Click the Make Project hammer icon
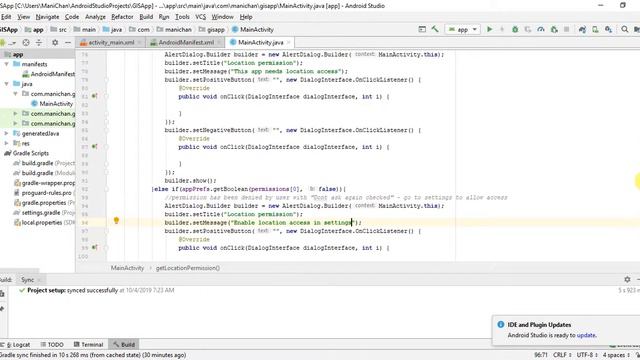Image resolution: width=640 pixels, height=360 pixels. [x=435, y=29]
